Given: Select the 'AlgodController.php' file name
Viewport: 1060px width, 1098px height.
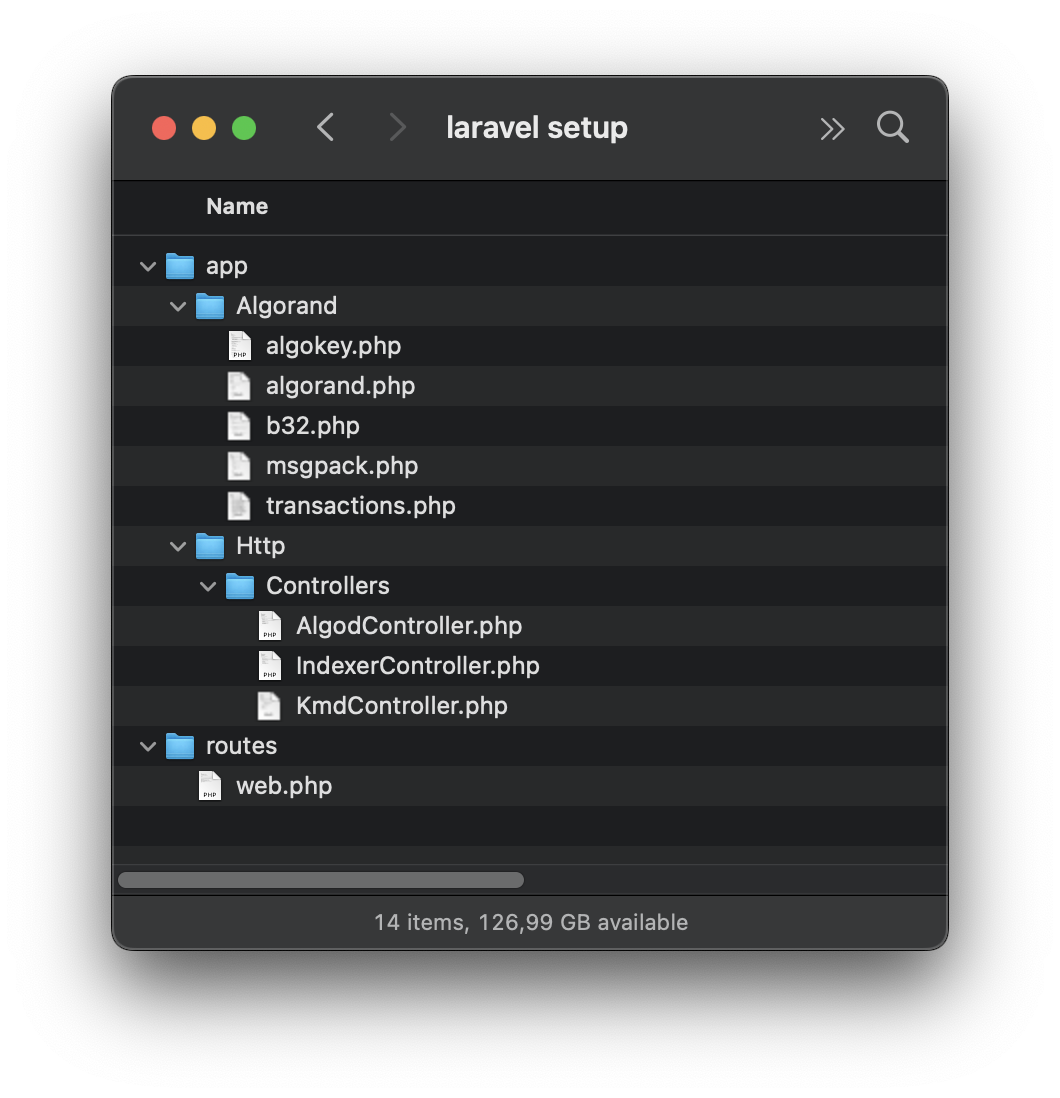Looking at the screenshot, I should (409, 626).
